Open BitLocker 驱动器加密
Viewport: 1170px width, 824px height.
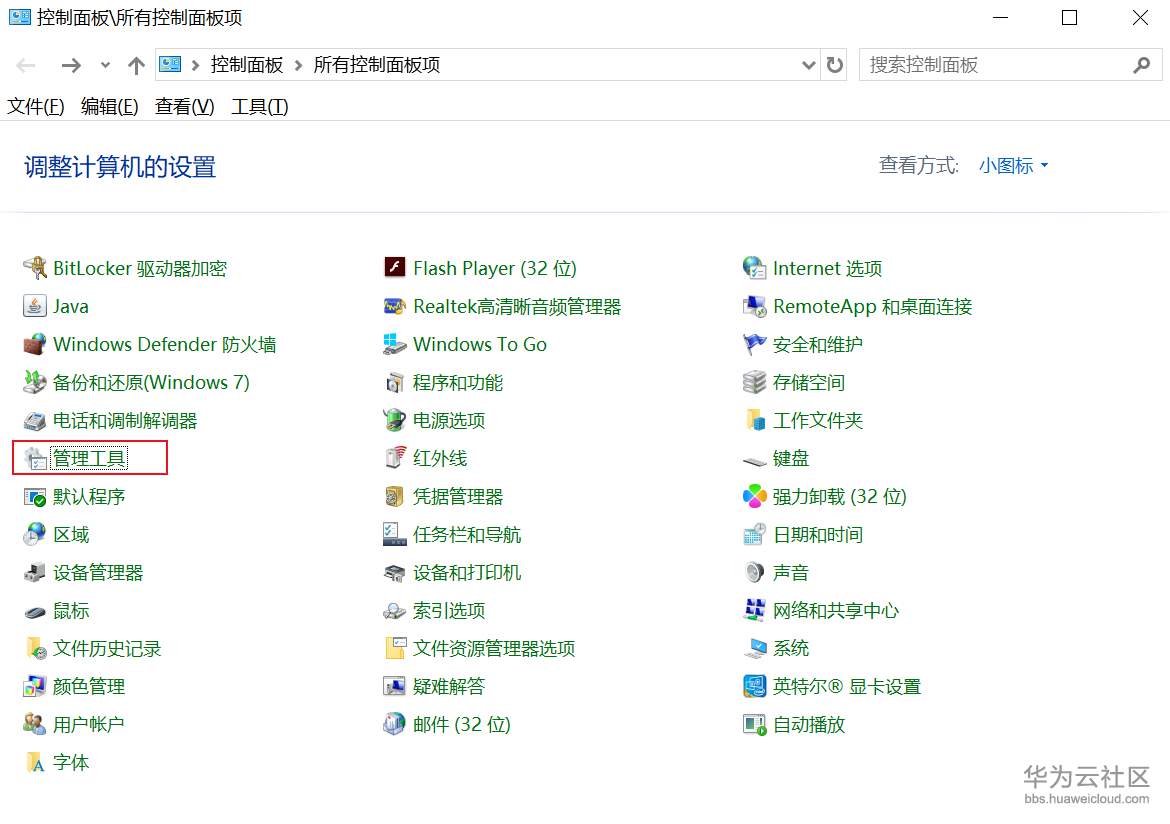(140, 268)
